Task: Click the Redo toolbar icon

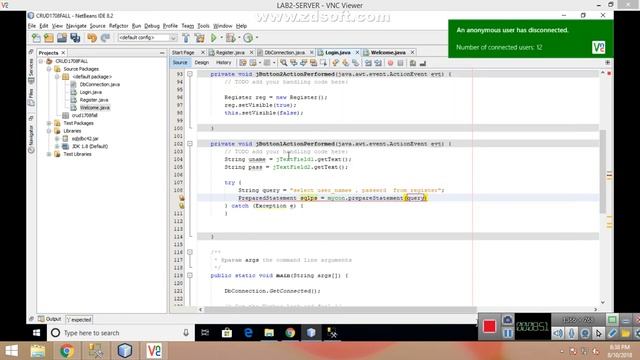Action: pos(105,38)
